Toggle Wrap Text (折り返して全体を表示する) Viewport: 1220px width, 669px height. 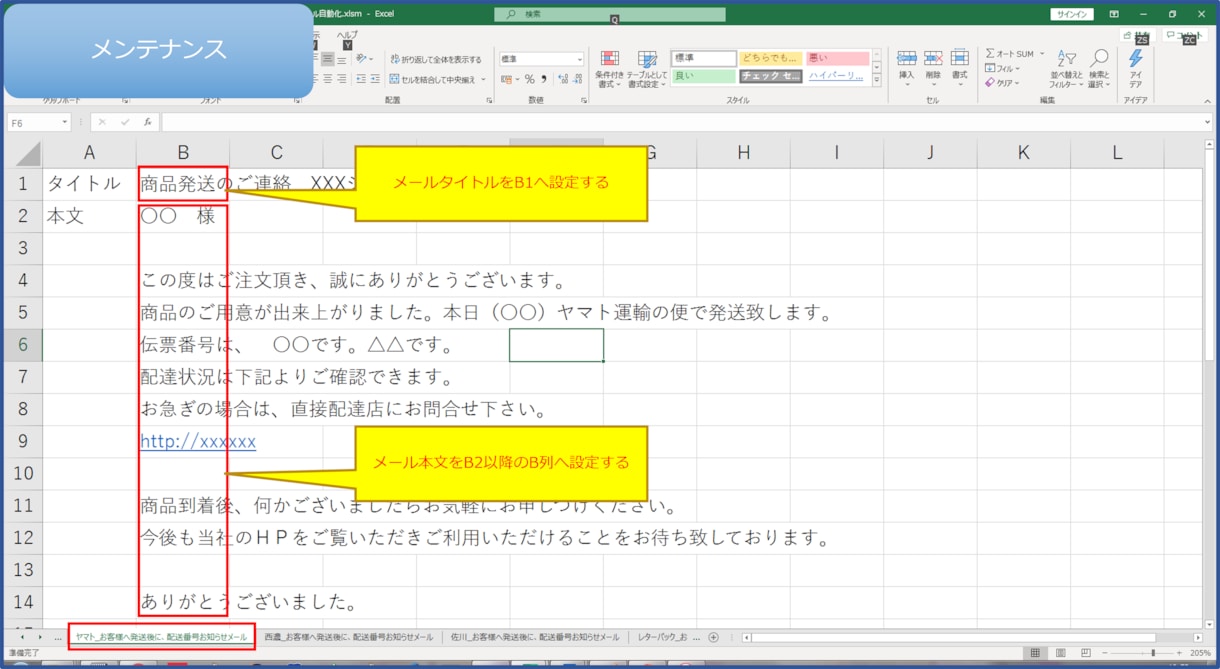pos(435,59)
